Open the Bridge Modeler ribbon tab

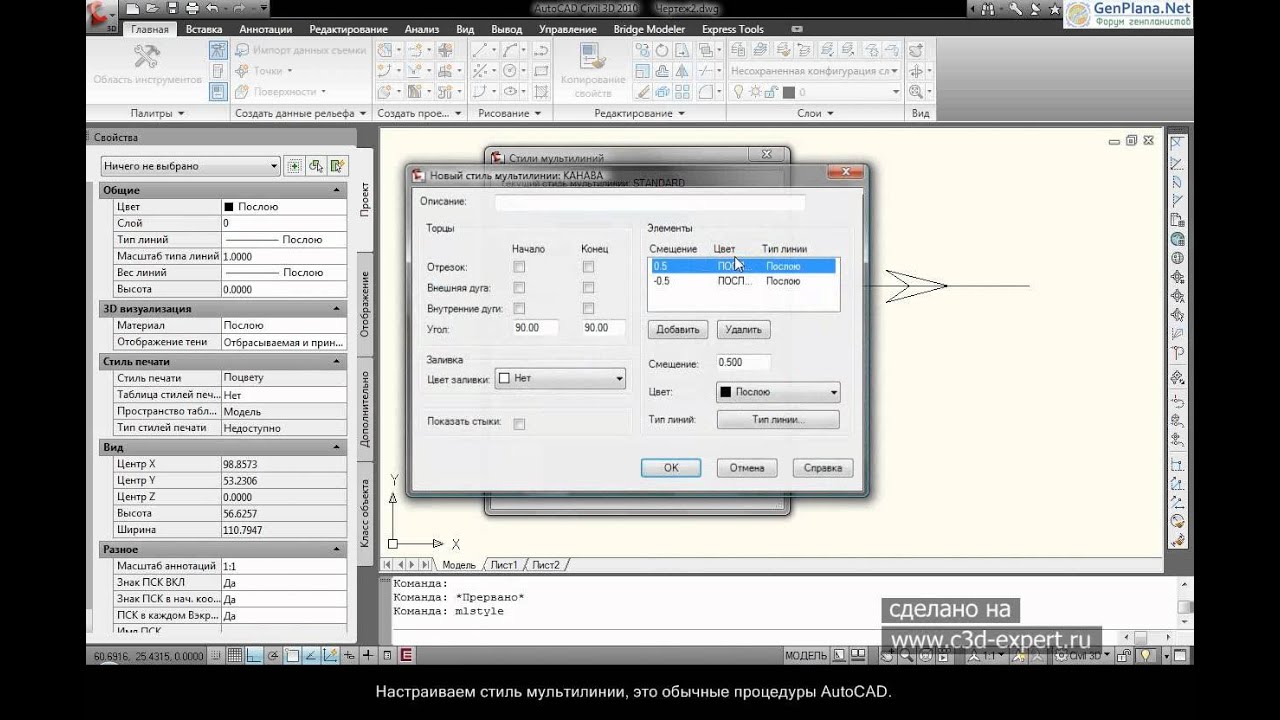click(651, 30)
